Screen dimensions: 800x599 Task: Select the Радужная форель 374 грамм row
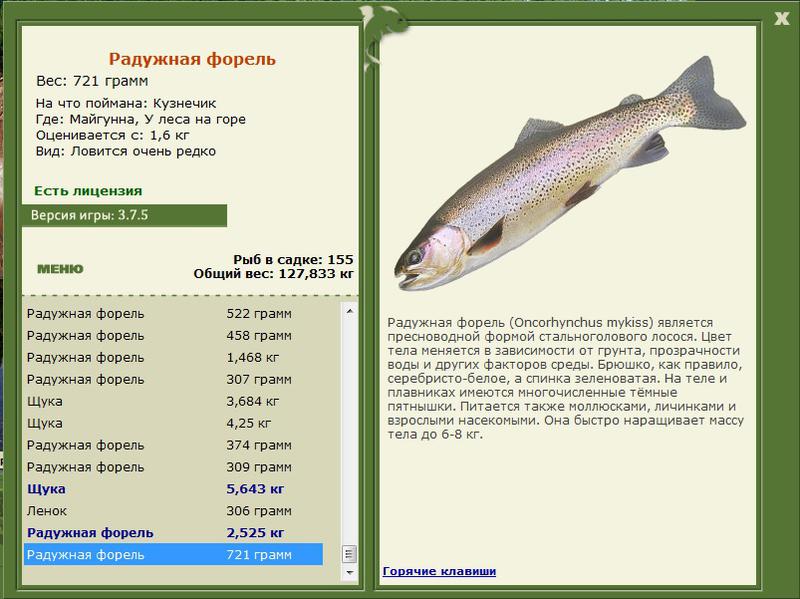click(173, 445)
